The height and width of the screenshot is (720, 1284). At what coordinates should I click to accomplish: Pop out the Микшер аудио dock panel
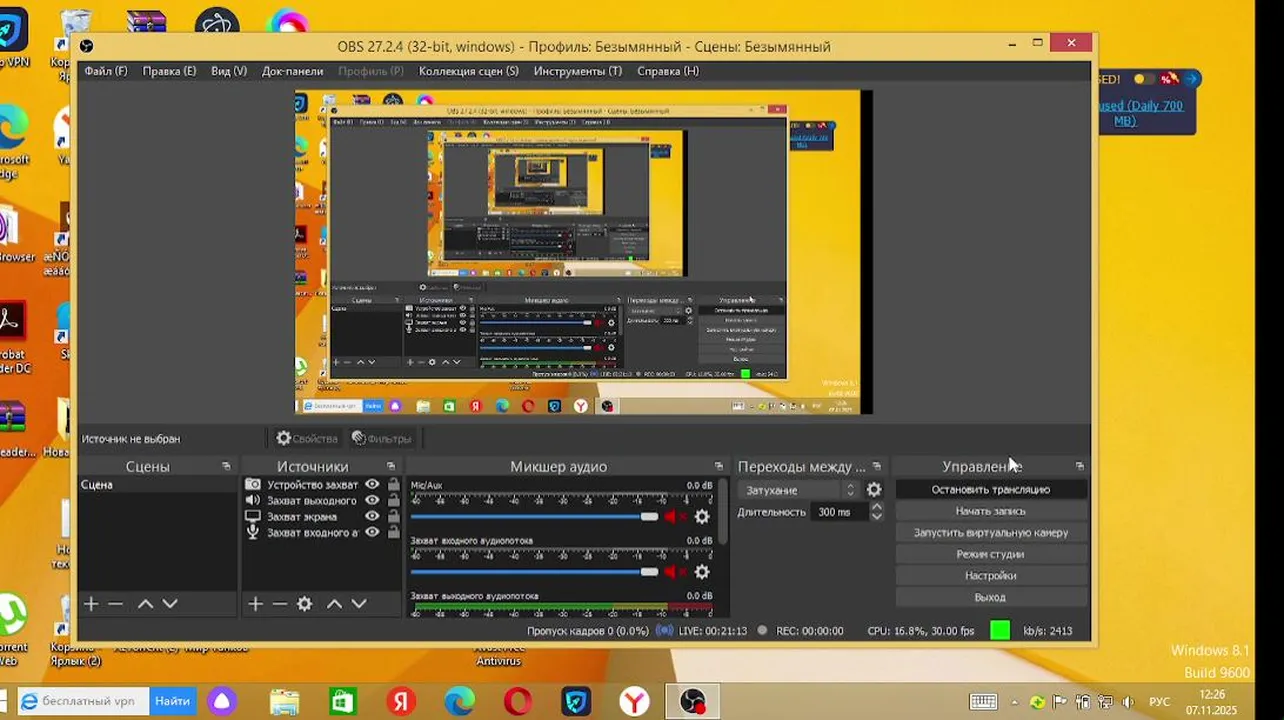click(718, 467)
